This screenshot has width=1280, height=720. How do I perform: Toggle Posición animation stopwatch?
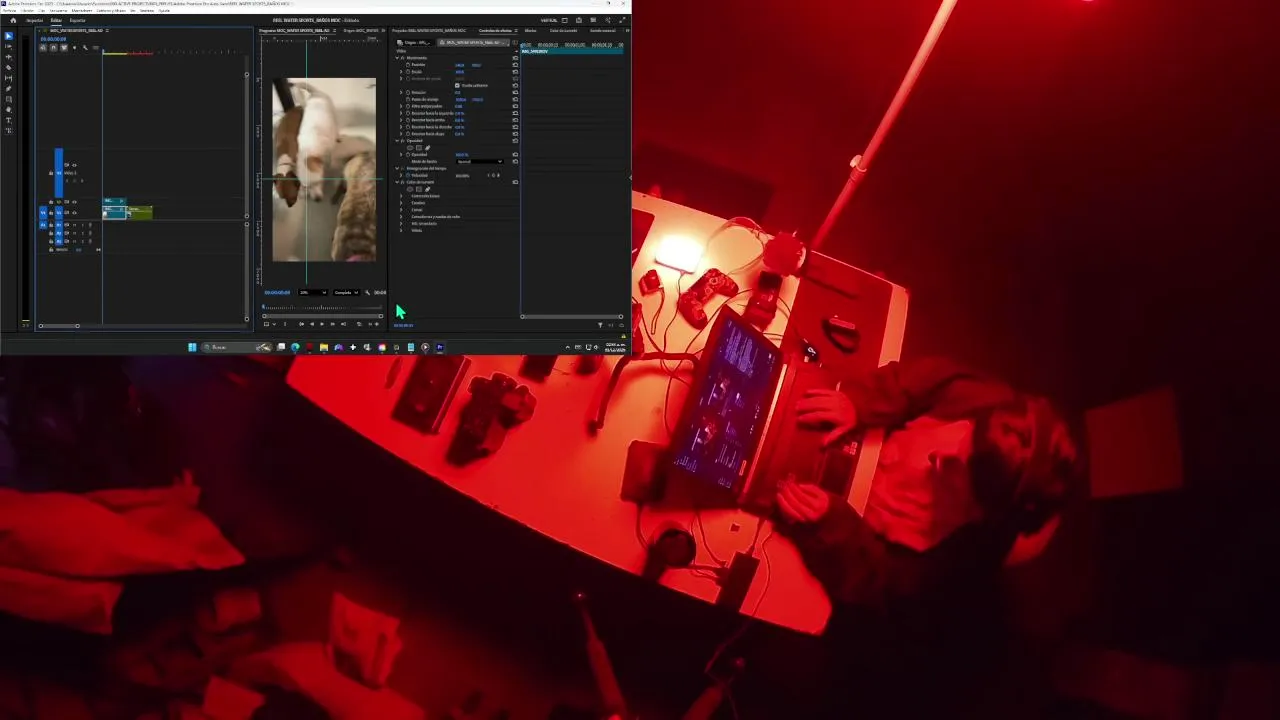408,65
